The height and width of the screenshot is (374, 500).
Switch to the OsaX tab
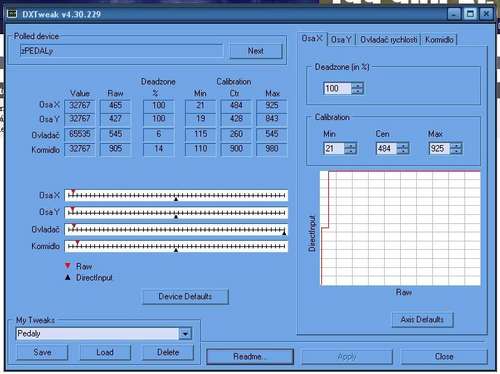point(312,39)
